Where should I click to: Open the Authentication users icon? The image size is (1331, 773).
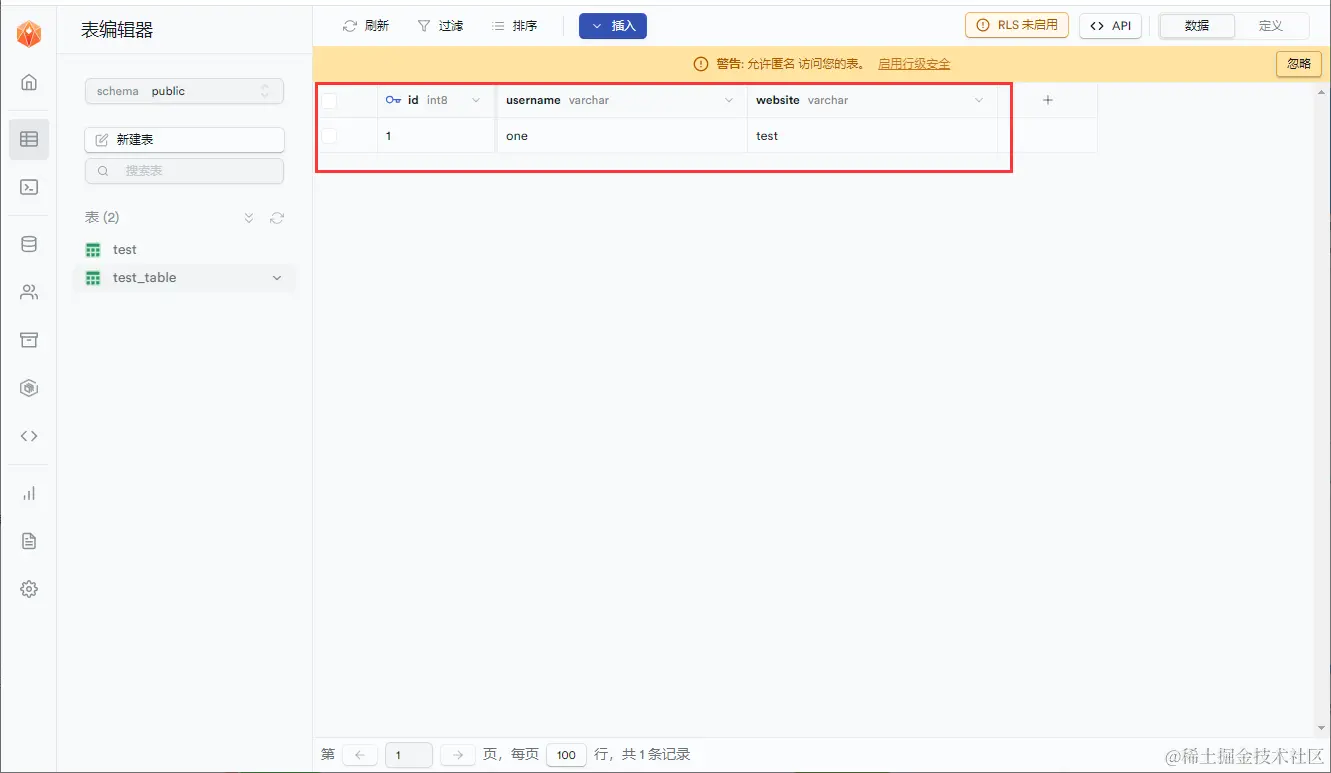(29, 292)
